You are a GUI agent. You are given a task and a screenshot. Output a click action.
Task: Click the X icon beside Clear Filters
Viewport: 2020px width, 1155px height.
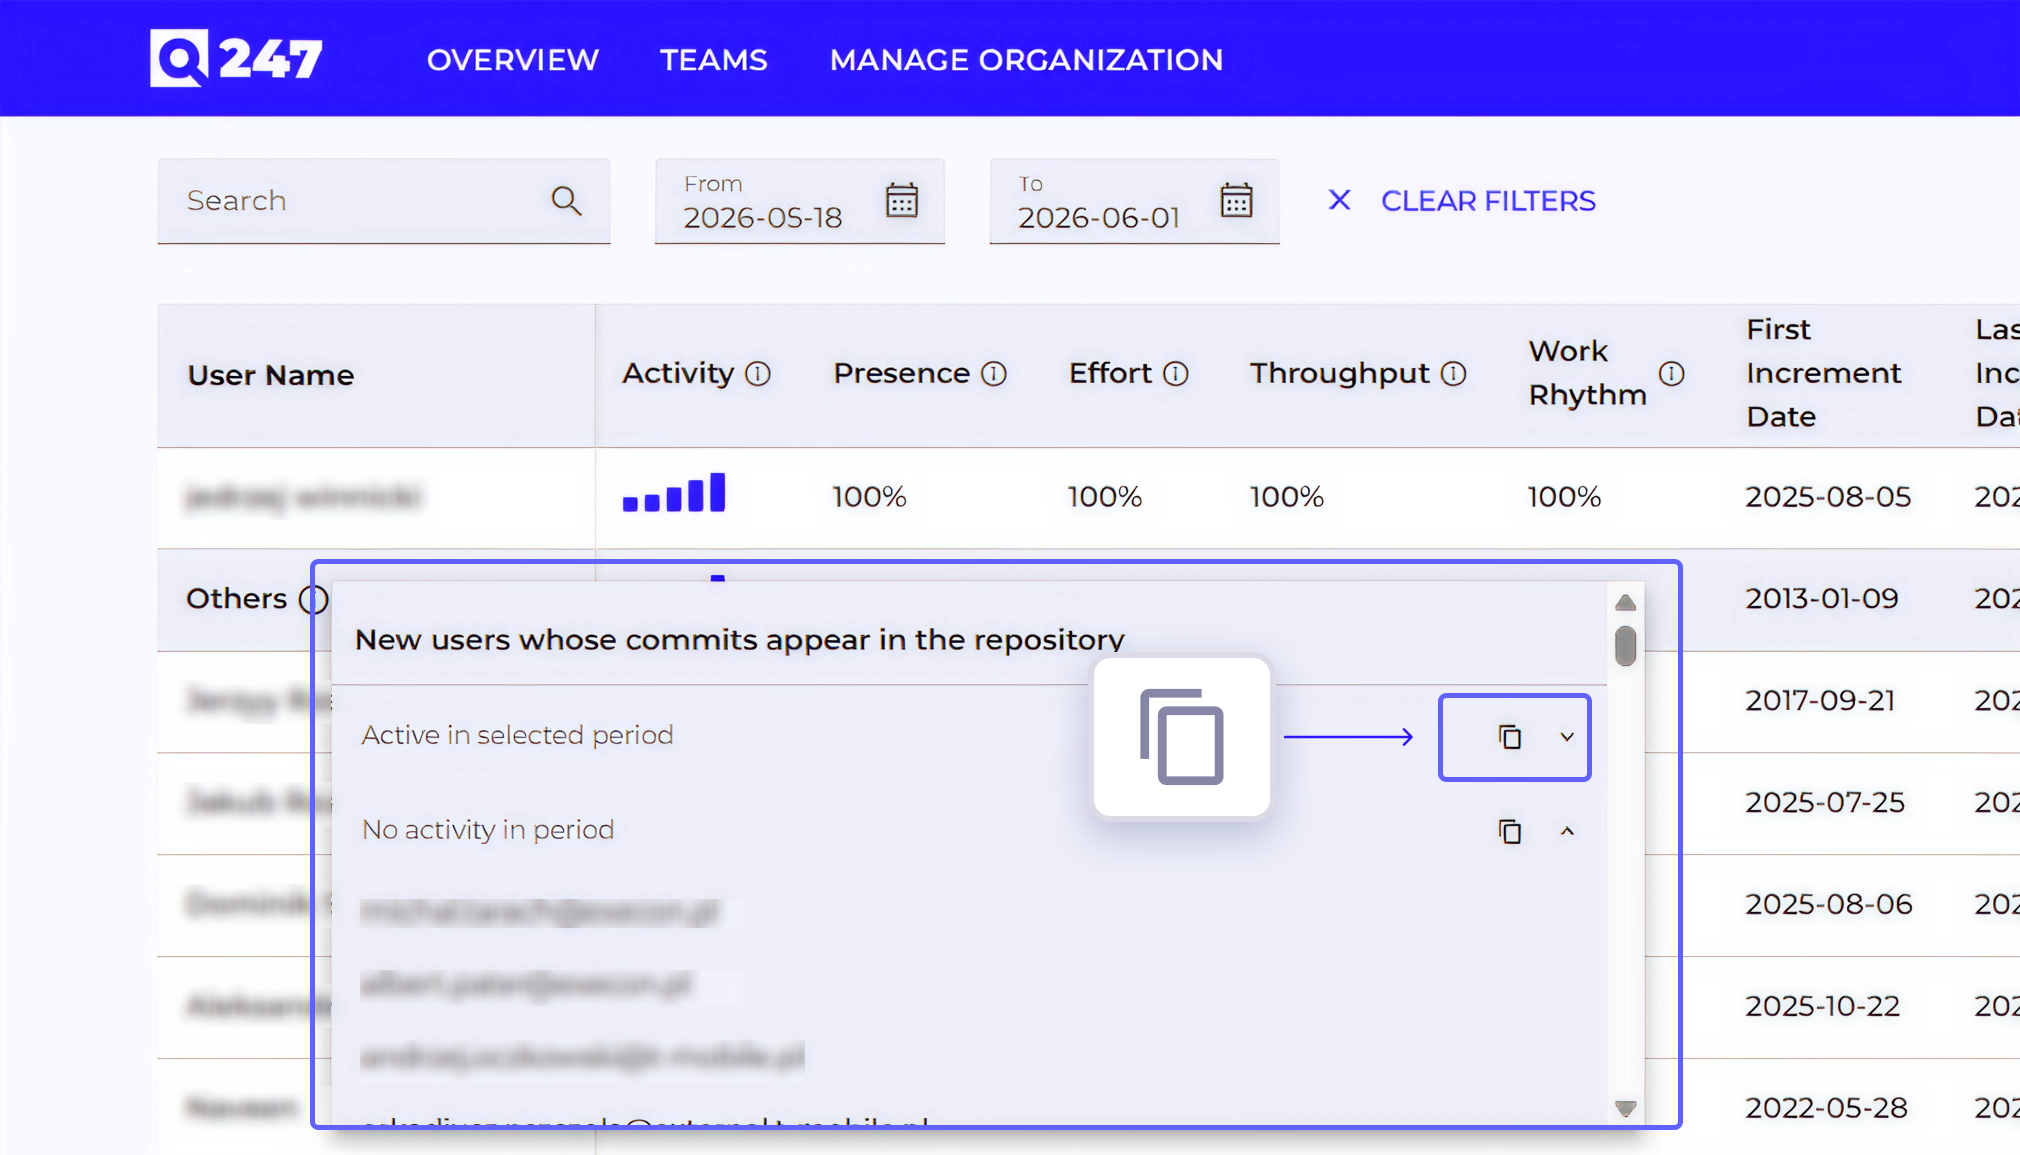[x=1339, y=200]
